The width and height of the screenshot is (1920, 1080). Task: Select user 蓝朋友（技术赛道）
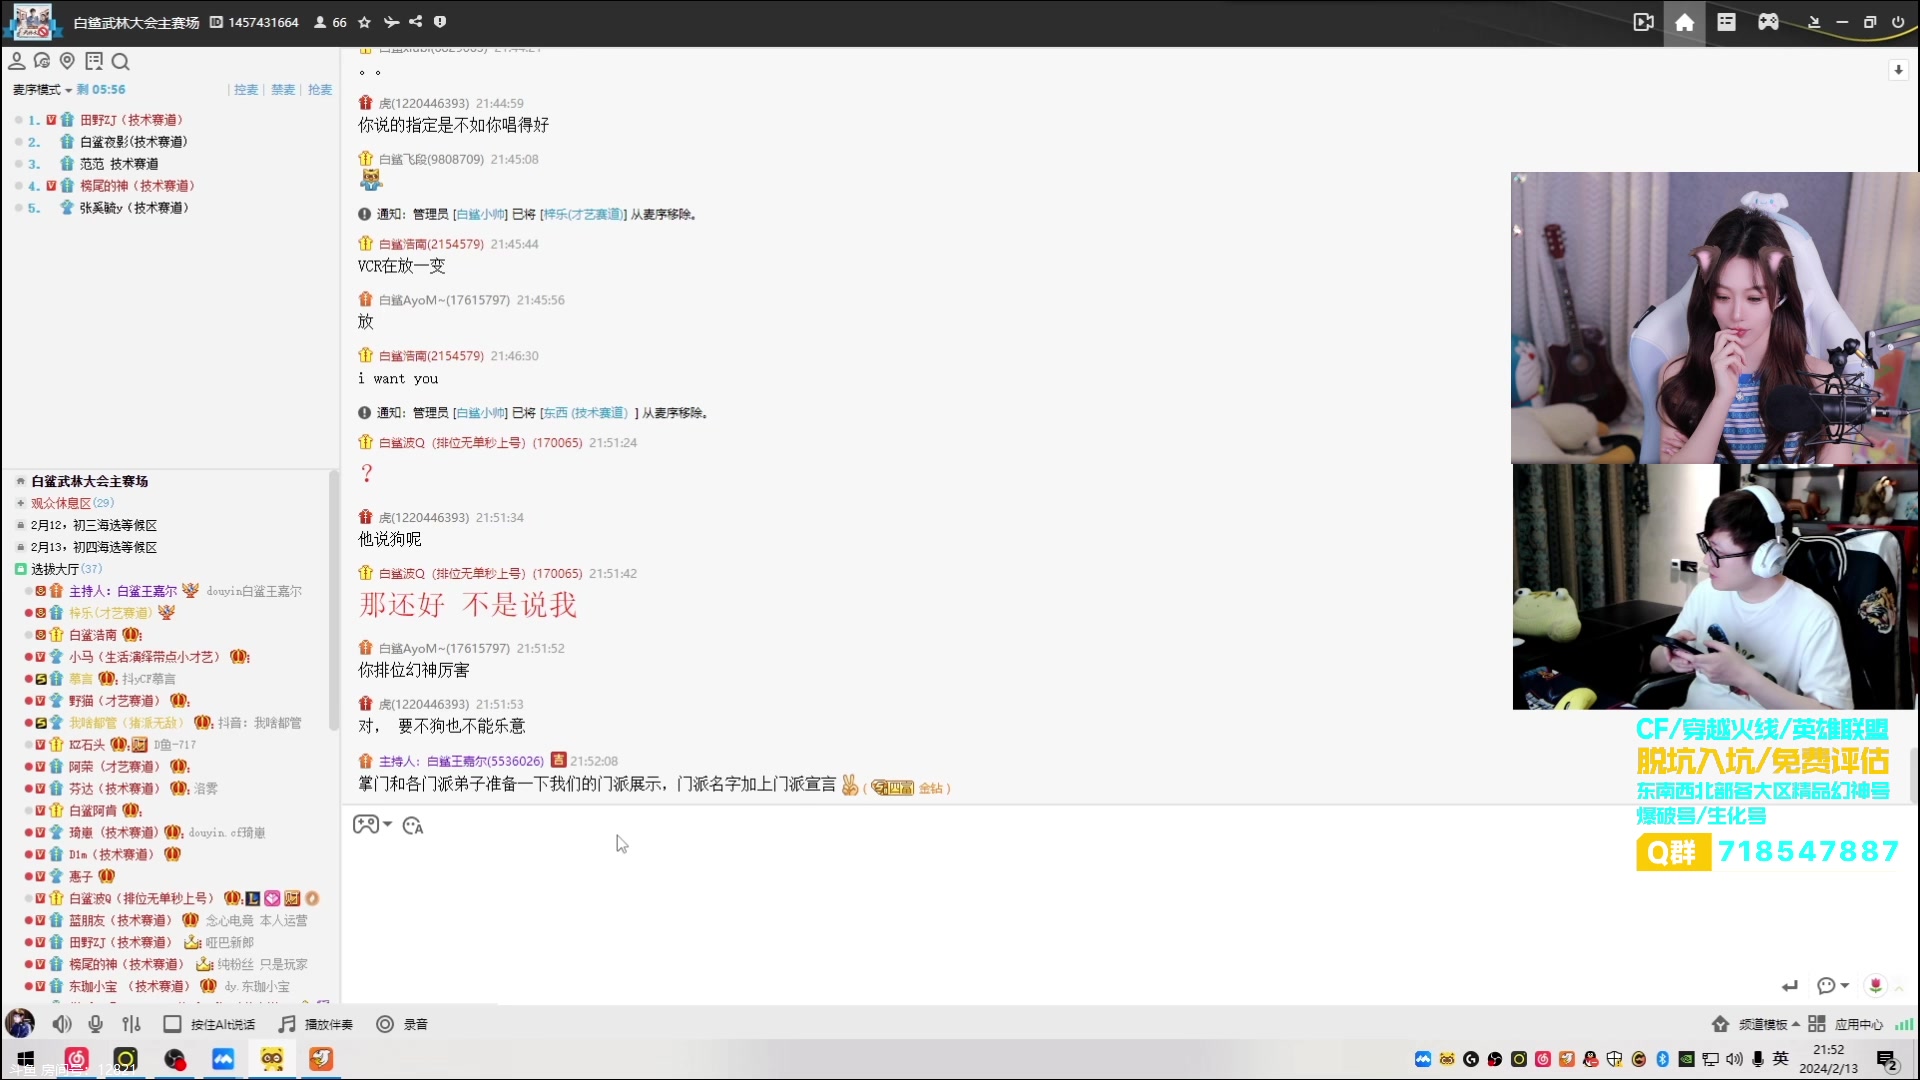click(x=122, y=921)
